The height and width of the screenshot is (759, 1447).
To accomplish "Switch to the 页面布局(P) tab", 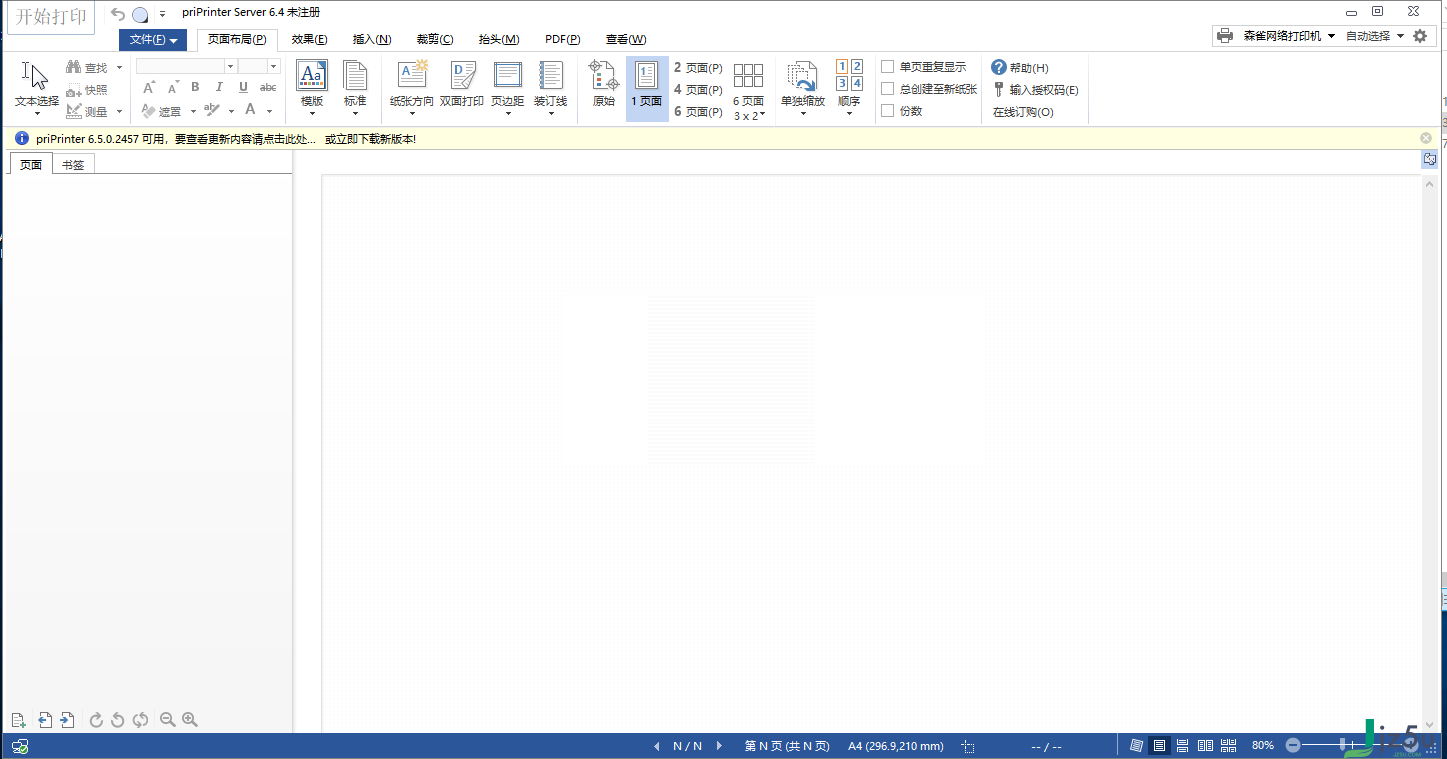I will coord(237,40).
